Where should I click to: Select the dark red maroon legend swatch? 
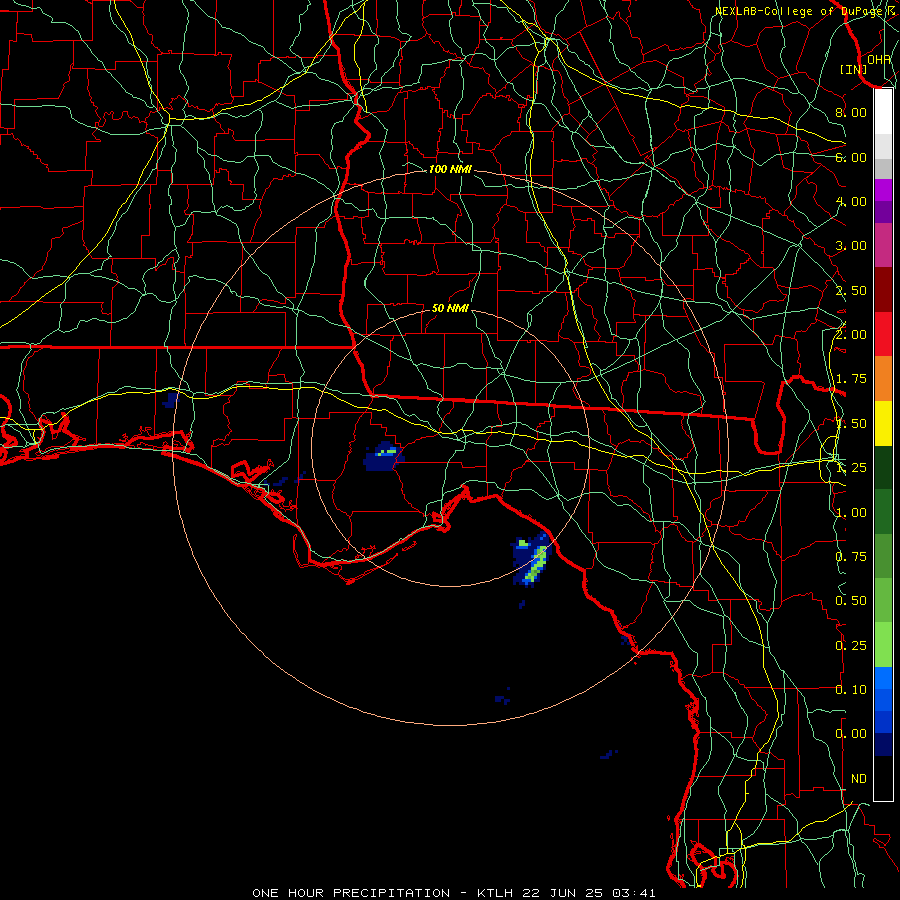point(883,290)
